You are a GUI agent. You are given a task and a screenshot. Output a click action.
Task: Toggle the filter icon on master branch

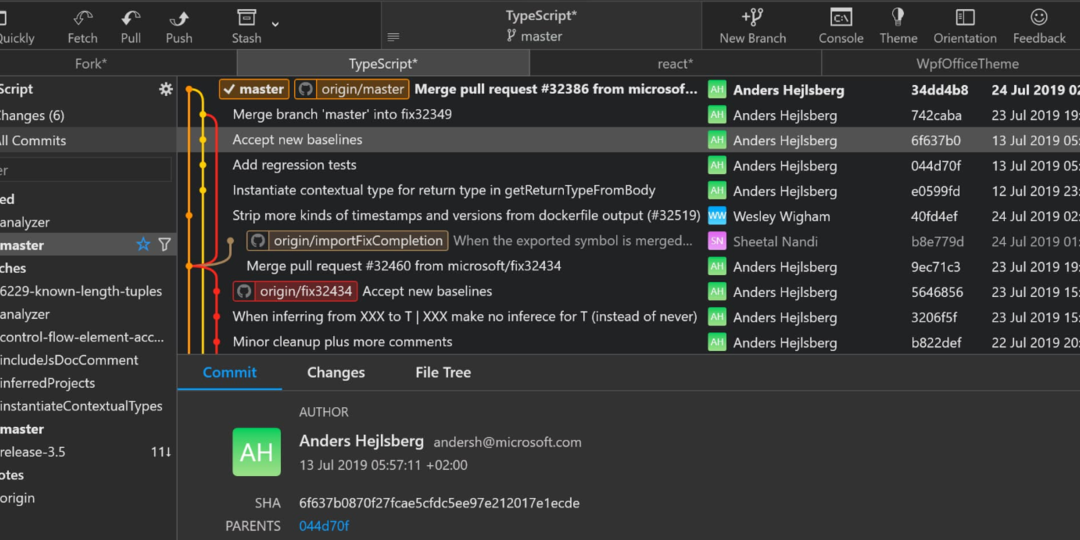coord(164,245)
